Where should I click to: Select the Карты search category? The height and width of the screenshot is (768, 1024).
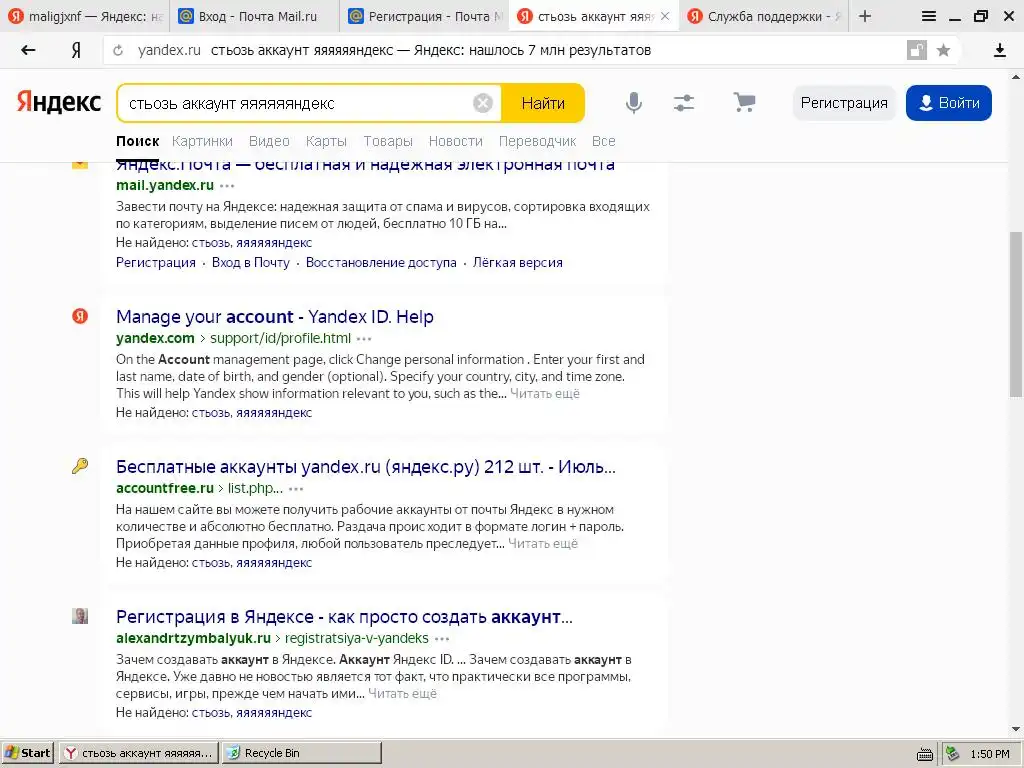(x=326, y=141)
